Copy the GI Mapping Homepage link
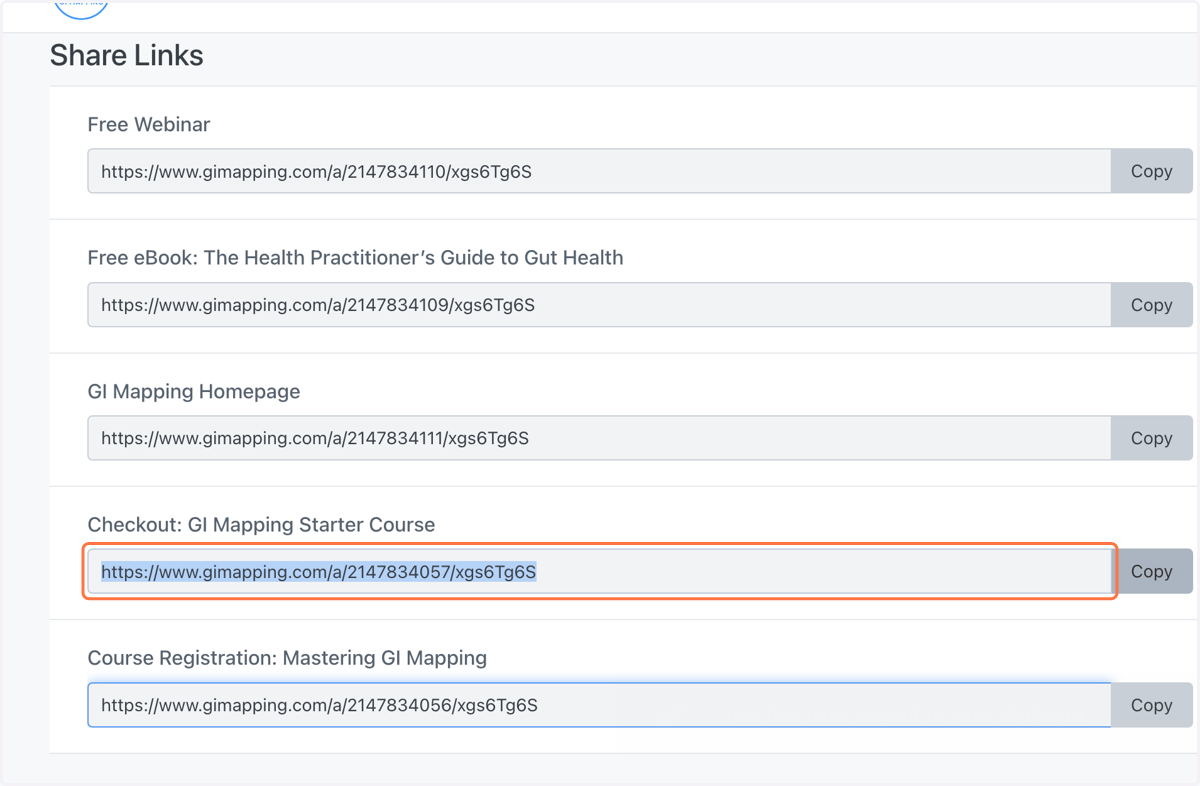This screenshot has width=1200, height=786. (1152, 438)
